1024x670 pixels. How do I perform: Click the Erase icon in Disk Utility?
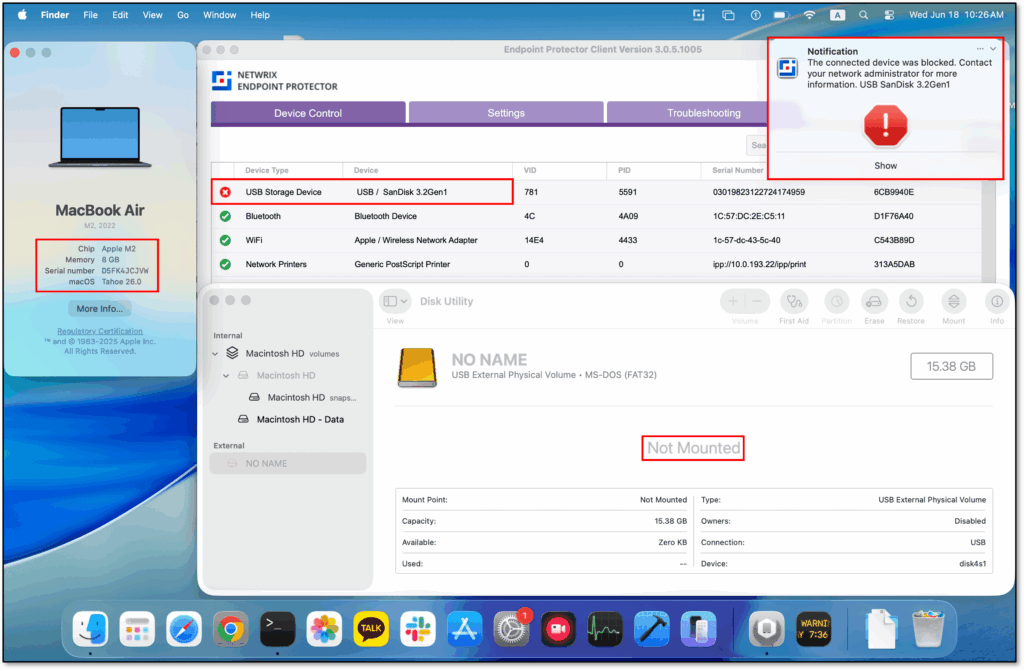pos(874,302)
